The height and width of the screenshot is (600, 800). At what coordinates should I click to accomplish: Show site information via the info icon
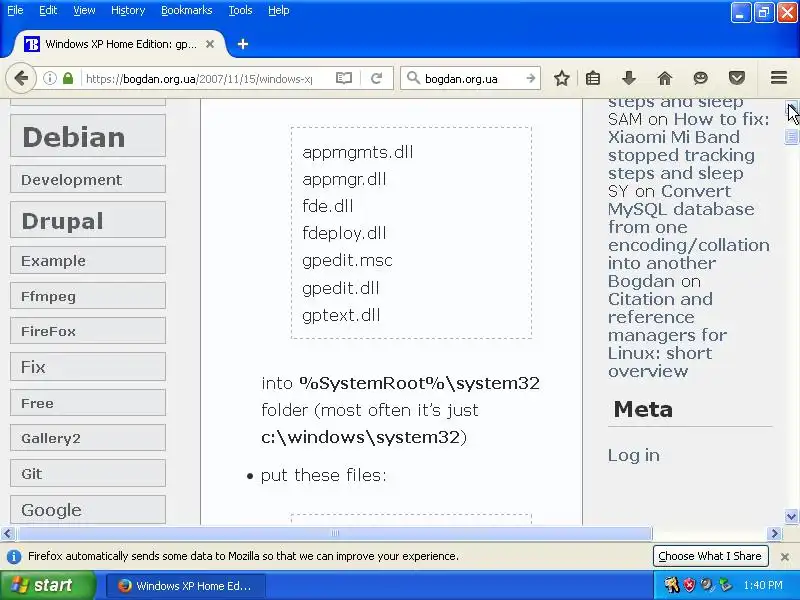pyautogui.click(x=49, y=79)
